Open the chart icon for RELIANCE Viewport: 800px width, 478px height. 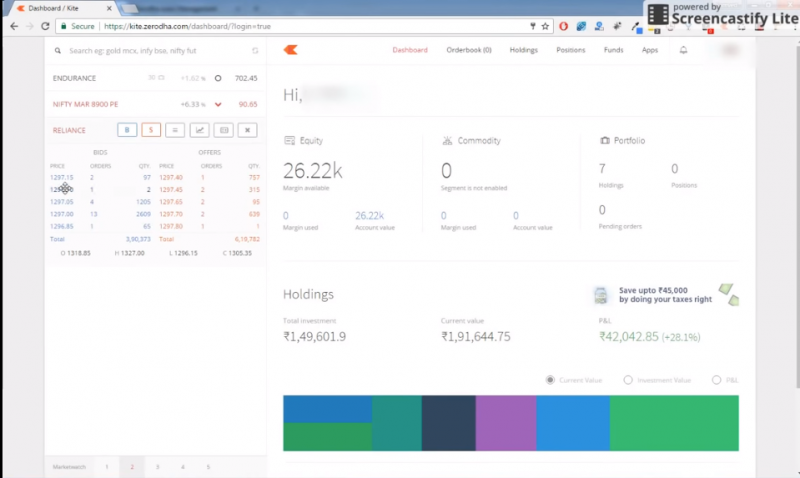point(199,130)
